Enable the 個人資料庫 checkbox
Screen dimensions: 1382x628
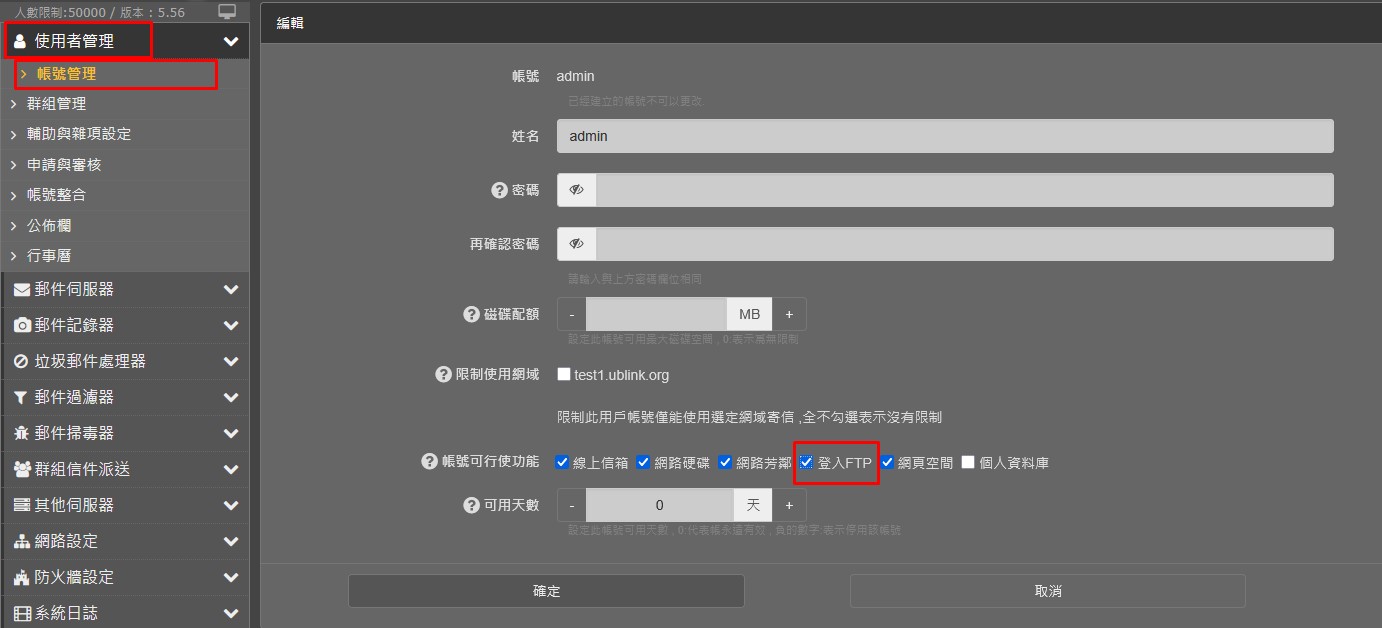(x=968, y=462)
